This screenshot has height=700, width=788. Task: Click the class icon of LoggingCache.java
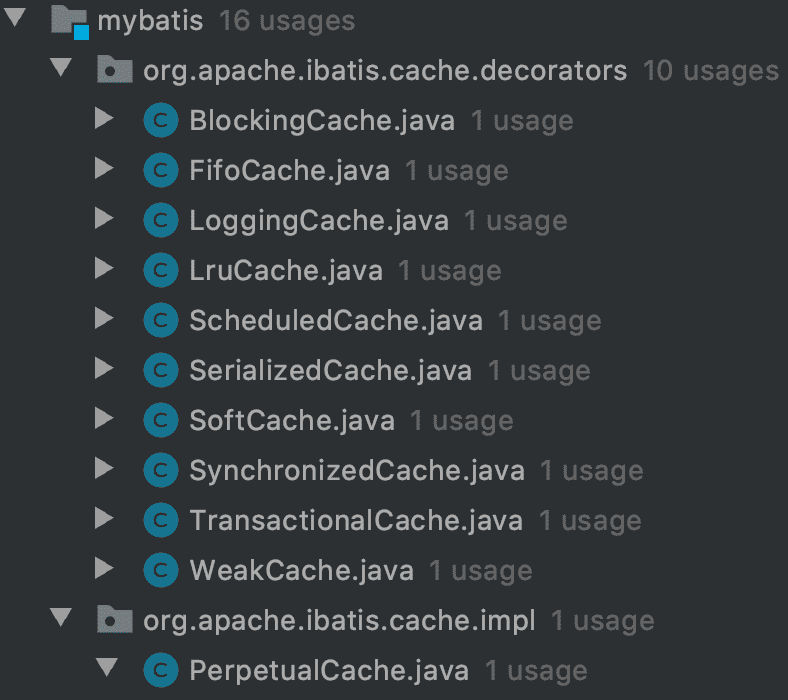(161, 220)
